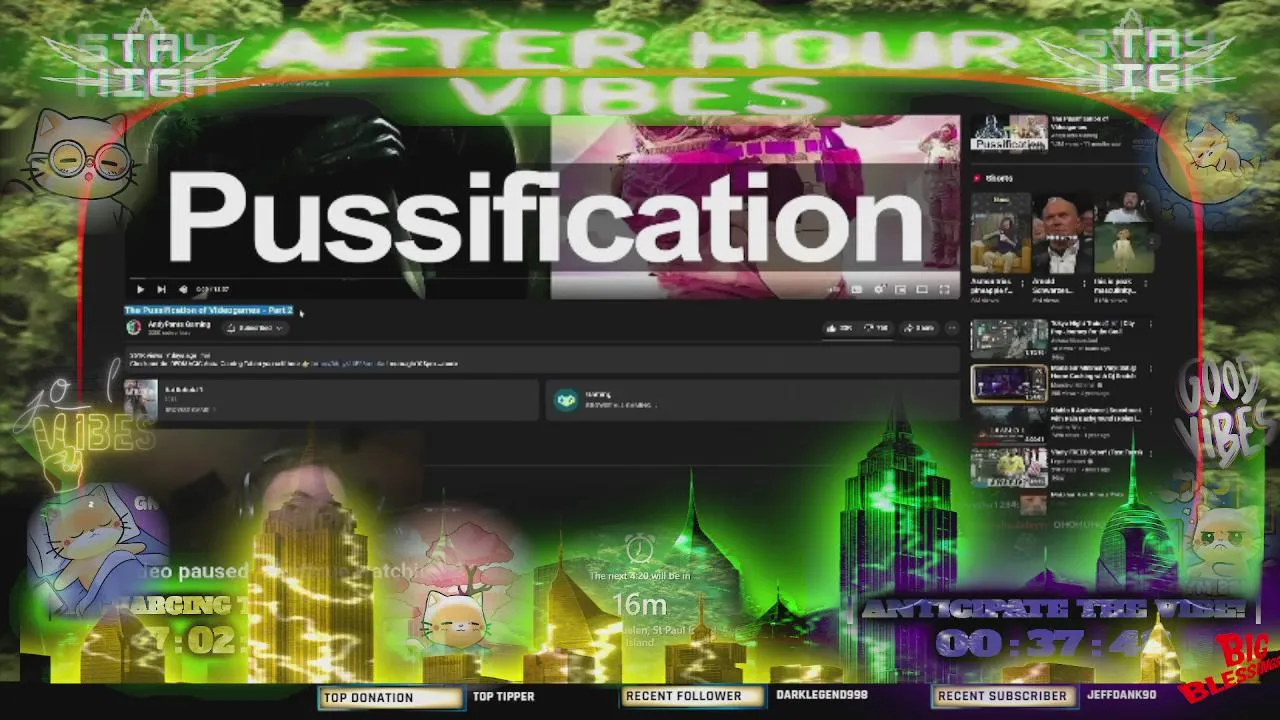Click the 16m countdown text
The image size is (1280, 720).
pyautogui.click(x=640, y=605)
